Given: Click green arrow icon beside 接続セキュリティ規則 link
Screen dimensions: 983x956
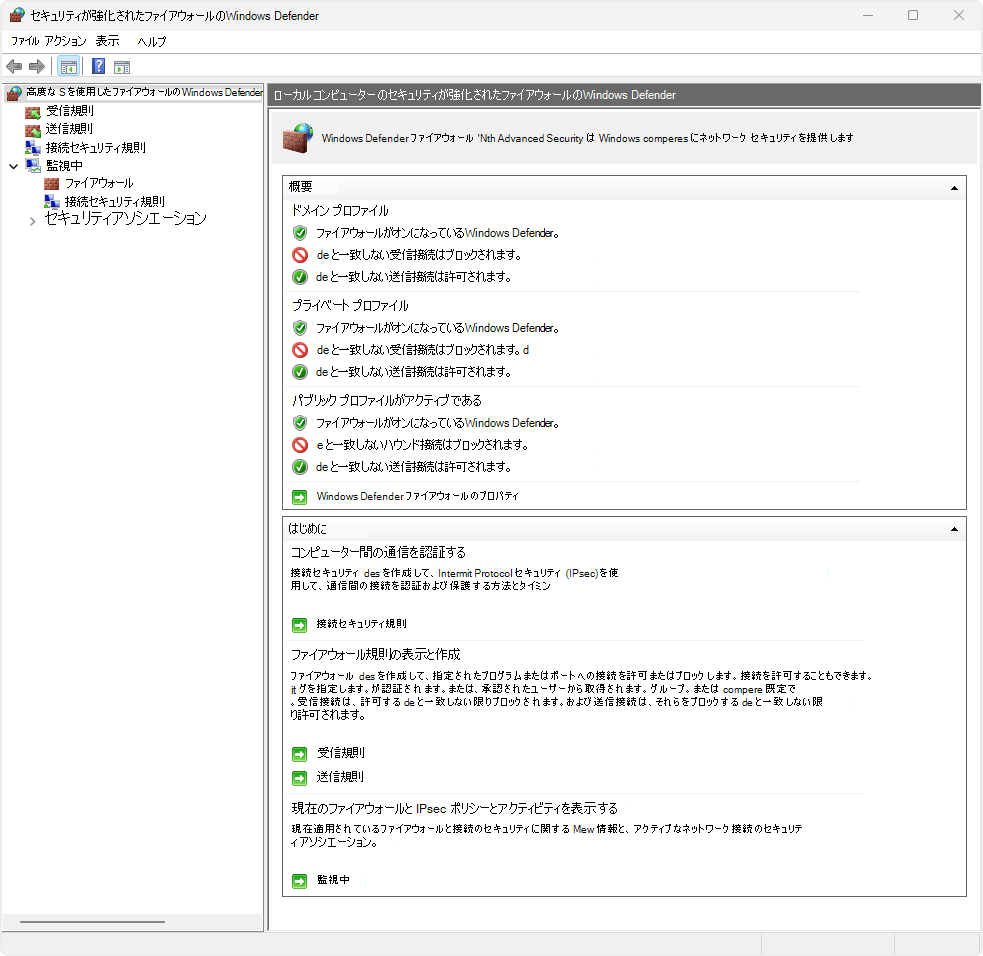Looking at the screenshot, I should point(300,625).
